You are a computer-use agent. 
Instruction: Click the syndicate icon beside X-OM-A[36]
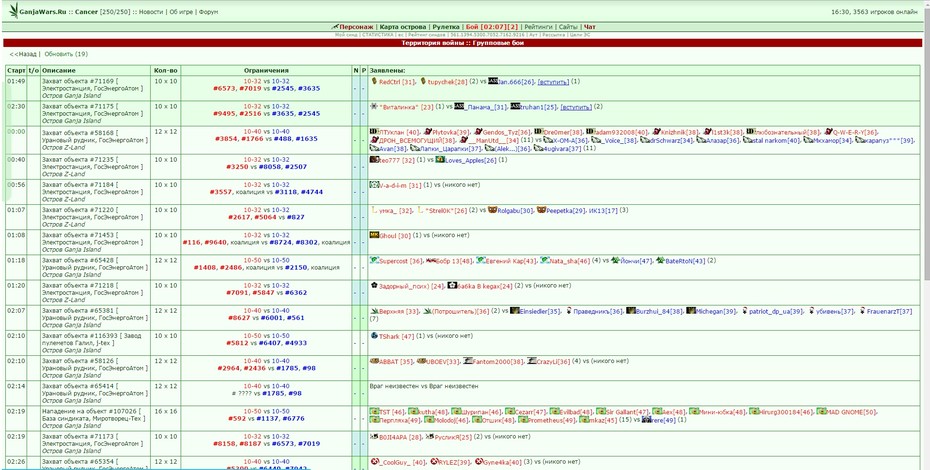(547, 140)
